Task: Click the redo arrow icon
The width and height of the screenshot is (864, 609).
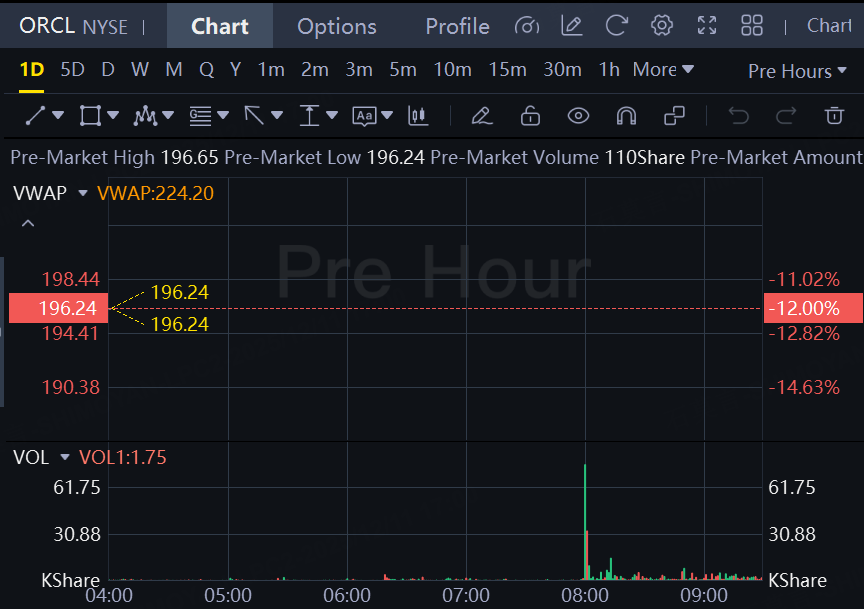Action: coord(786,116)
